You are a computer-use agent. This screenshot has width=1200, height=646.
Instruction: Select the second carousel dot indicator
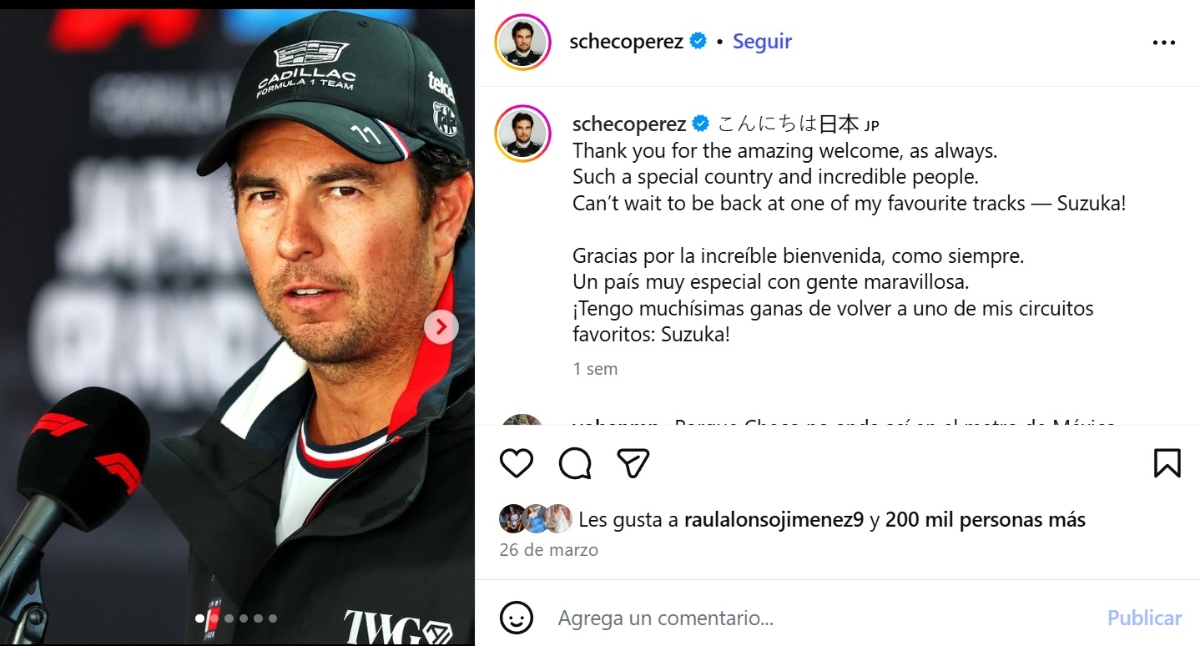(x=214, y=619)
